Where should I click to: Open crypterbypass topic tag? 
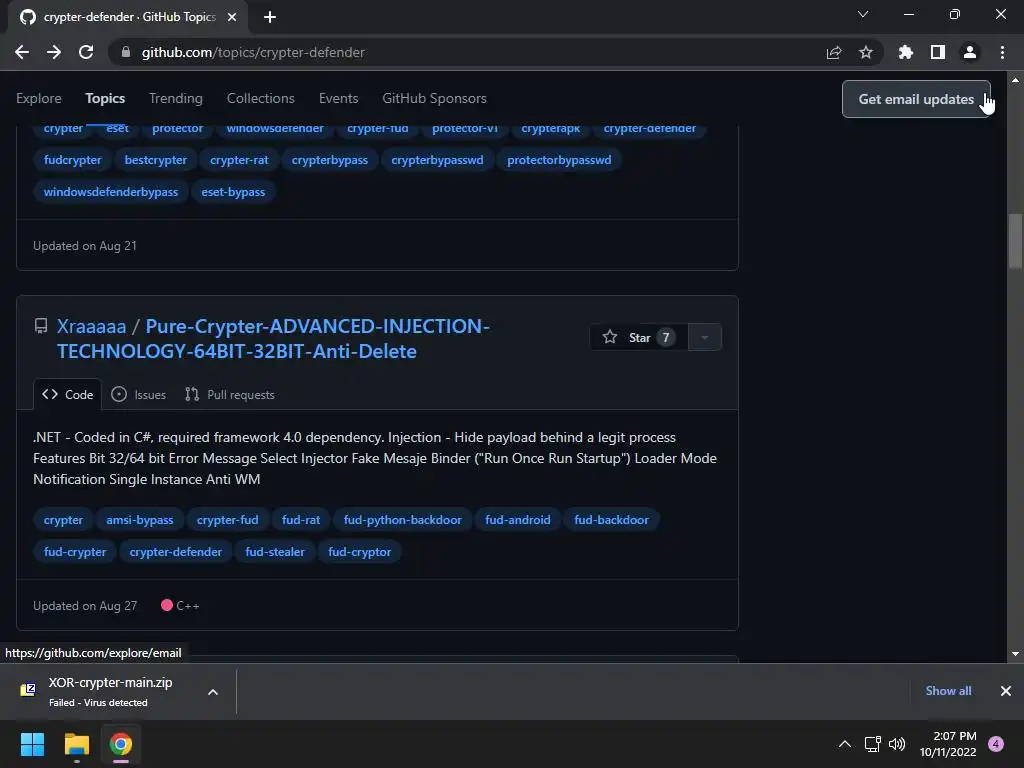click(x=330, y=160)
